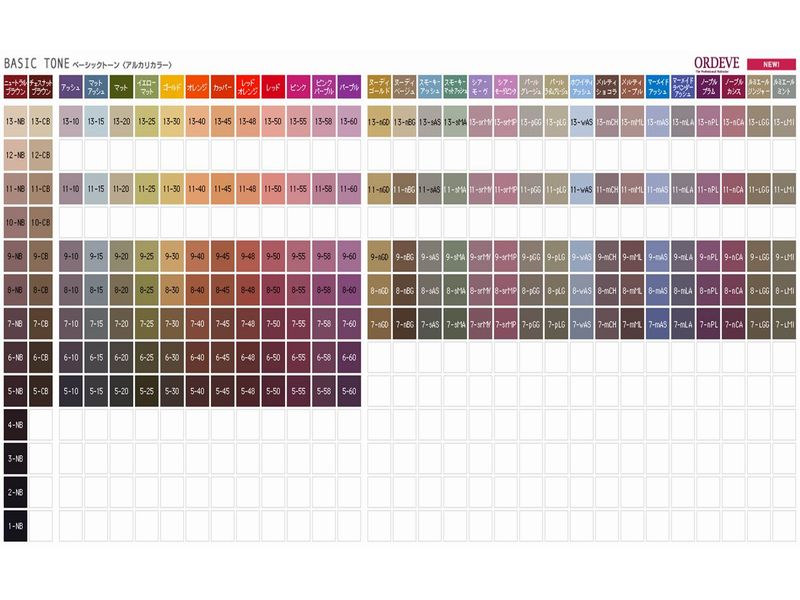Select the カッパー column header
This screenshot has width=800, height=600.
click(222, 88)
